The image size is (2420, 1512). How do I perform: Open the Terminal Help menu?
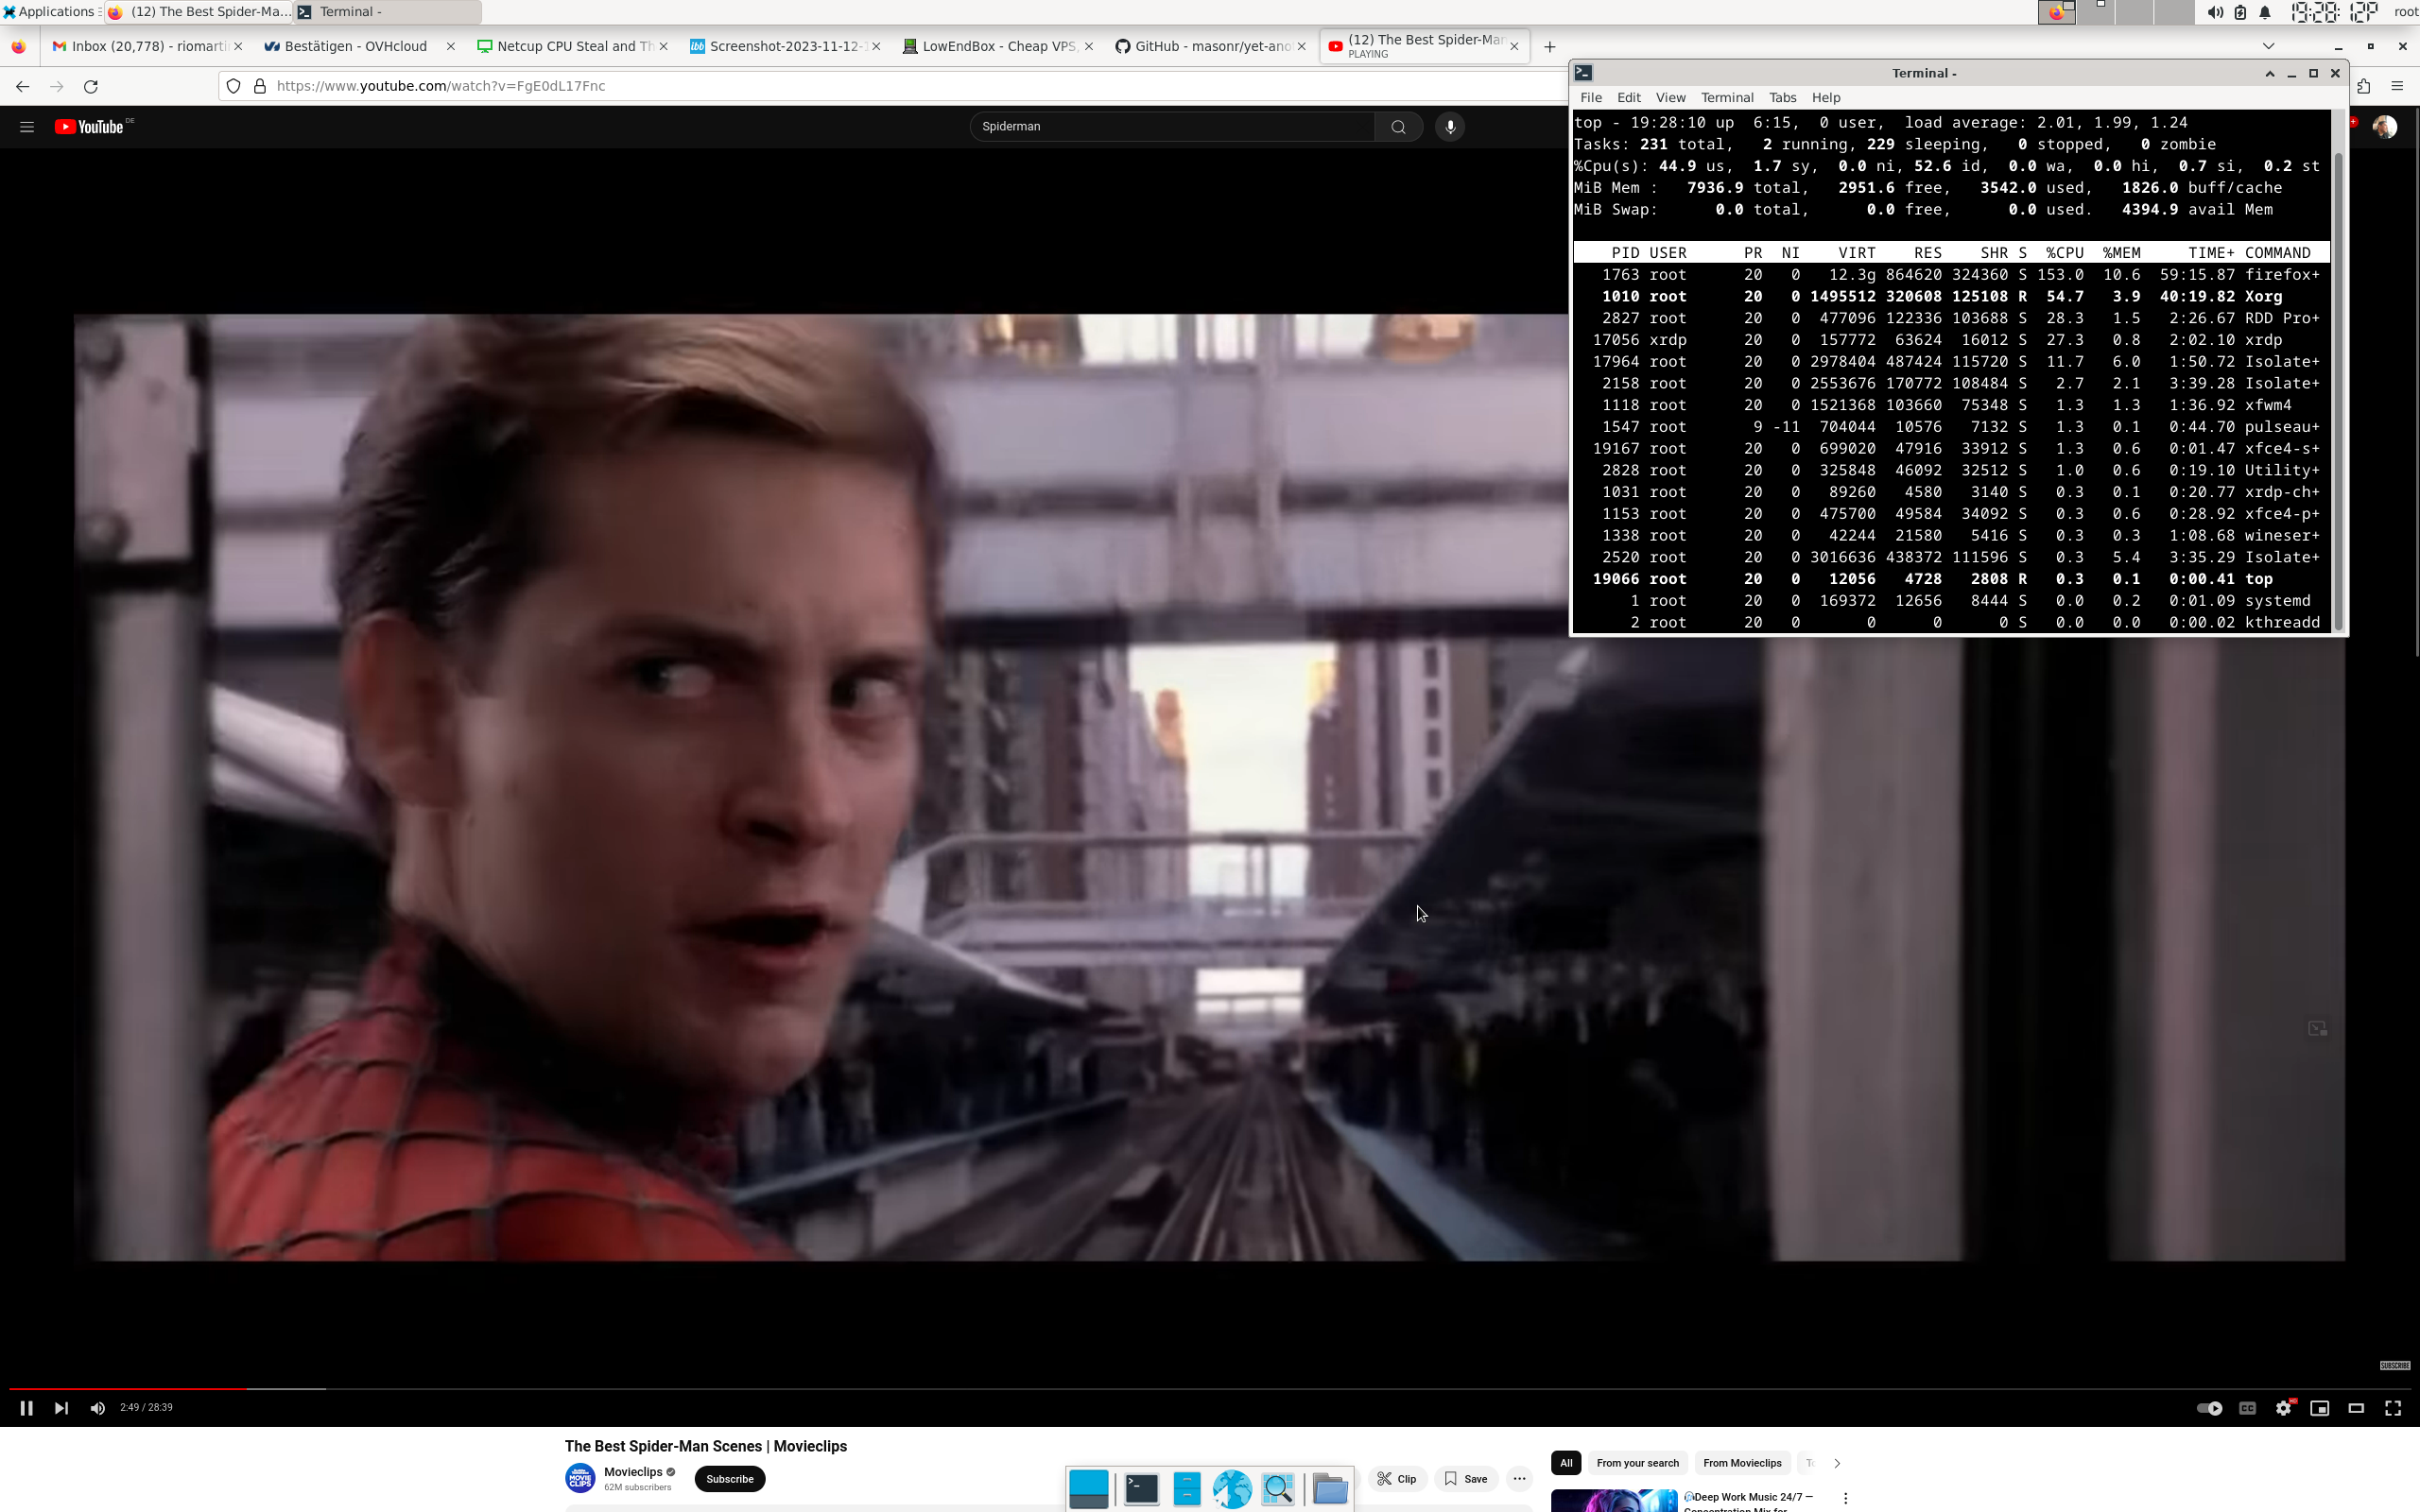(x=1826, y=98)
